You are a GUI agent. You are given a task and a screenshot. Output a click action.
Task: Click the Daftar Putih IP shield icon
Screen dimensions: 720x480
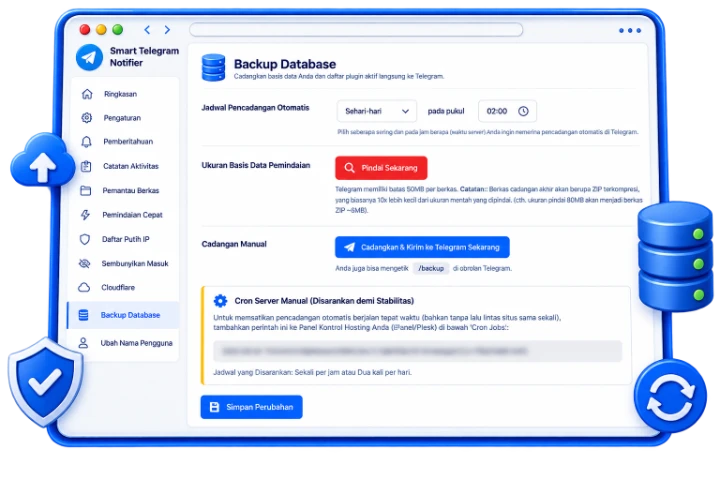(84, 239)
